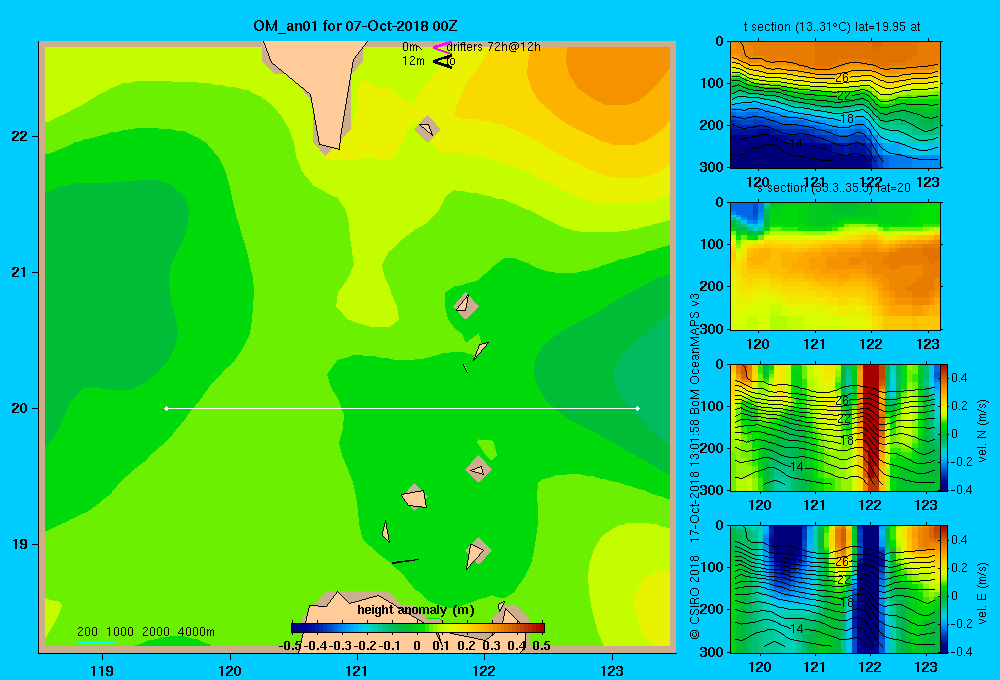Click the island near 19.5N 122E

coord(479,470)
